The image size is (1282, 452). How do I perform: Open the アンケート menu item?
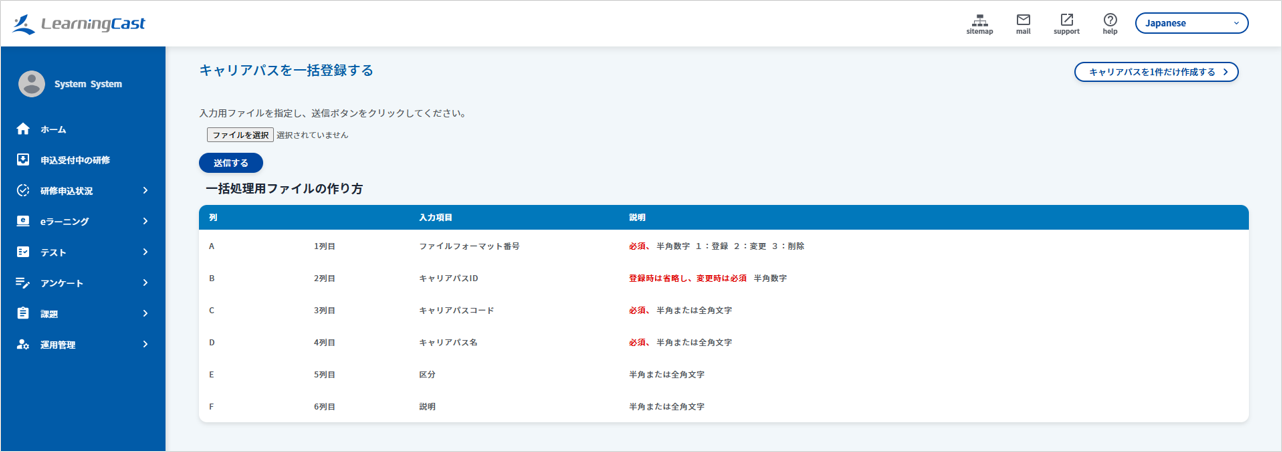point(62,283)
